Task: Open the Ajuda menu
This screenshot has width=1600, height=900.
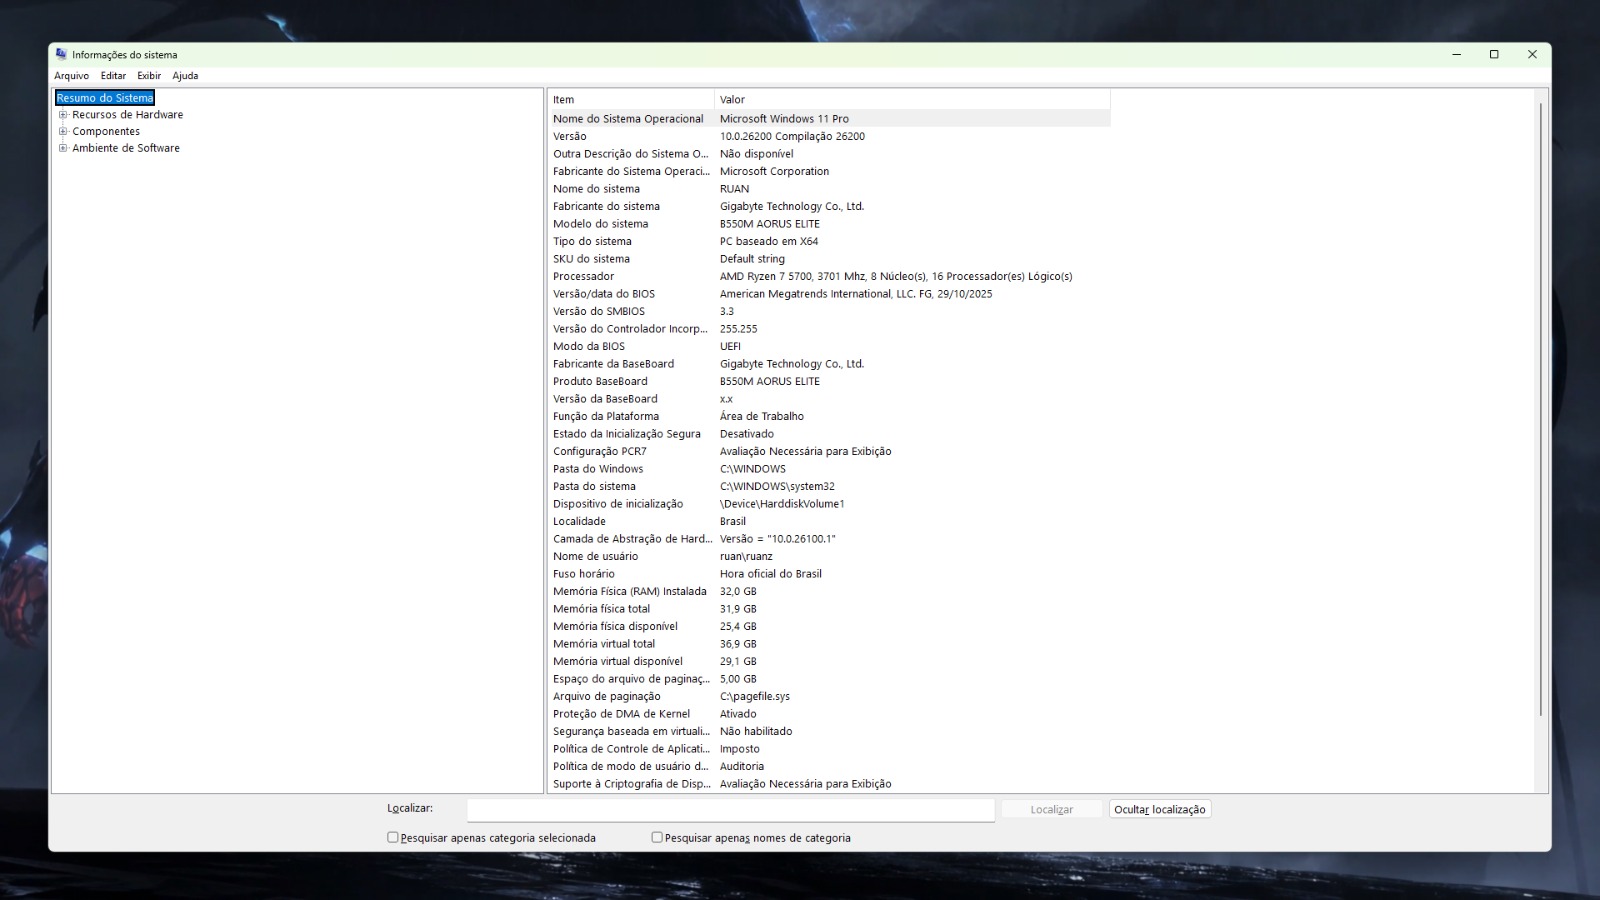Action: click(x=185, y=76)
